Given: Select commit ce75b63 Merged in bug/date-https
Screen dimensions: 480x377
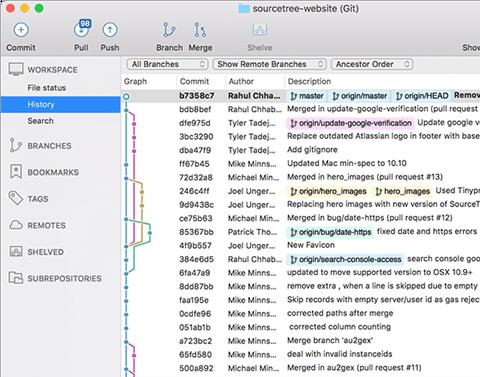Looking at the screenshot, I should (x=300, y=218).
